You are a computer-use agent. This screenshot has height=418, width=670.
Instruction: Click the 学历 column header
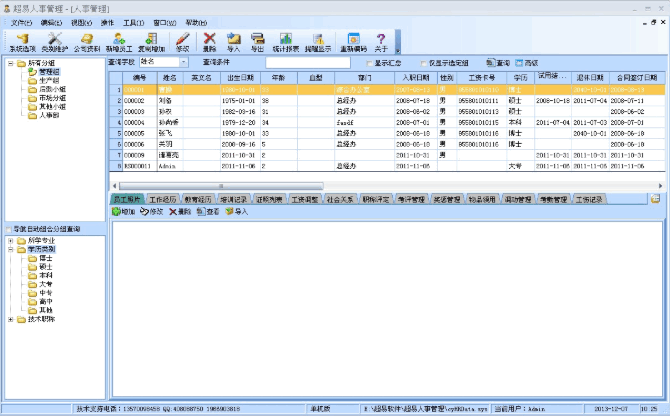coord(520,78)
